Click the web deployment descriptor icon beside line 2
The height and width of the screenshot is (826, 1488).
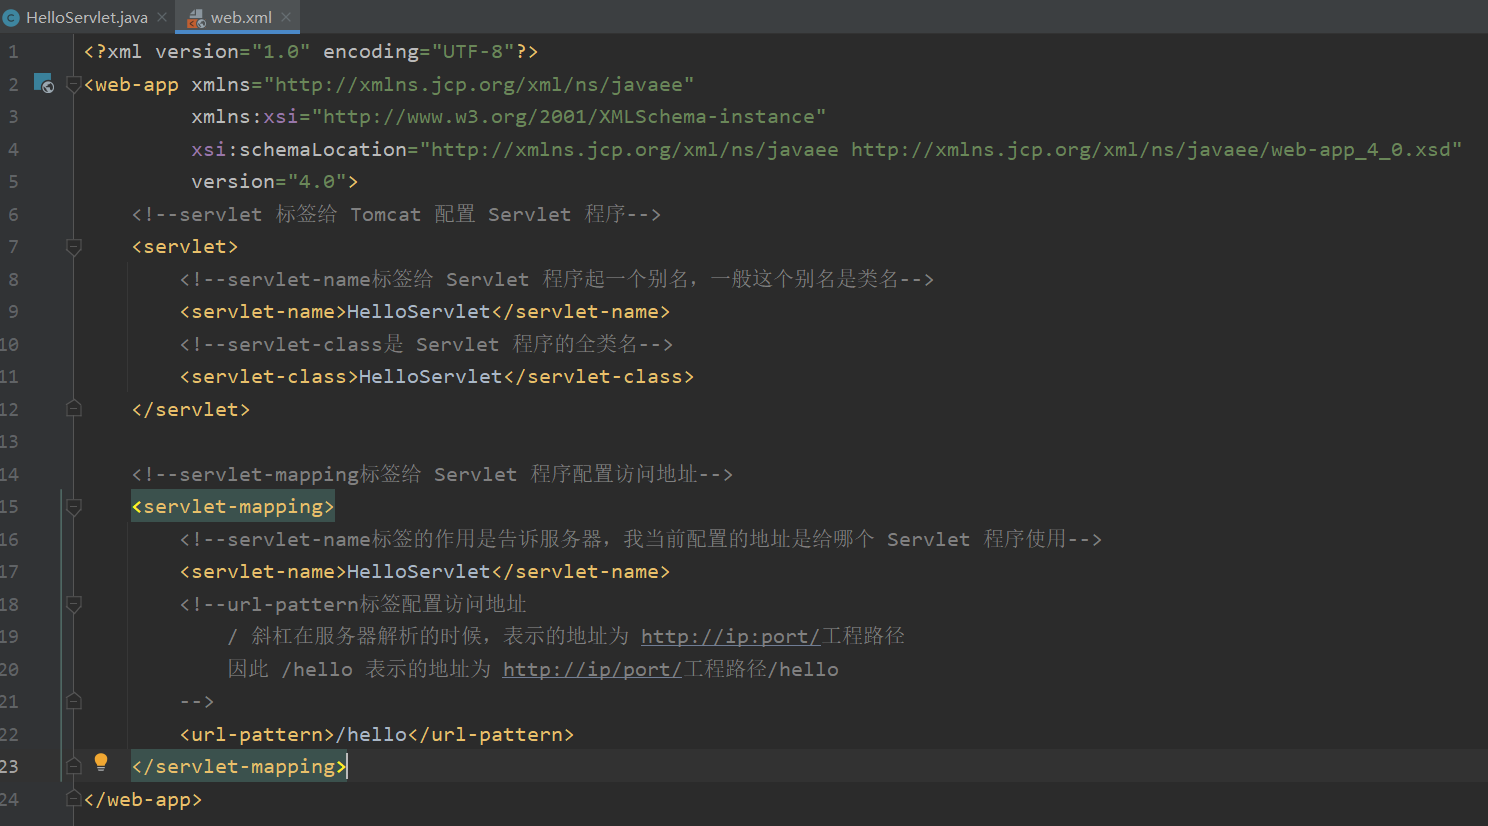tap(43, 84)
